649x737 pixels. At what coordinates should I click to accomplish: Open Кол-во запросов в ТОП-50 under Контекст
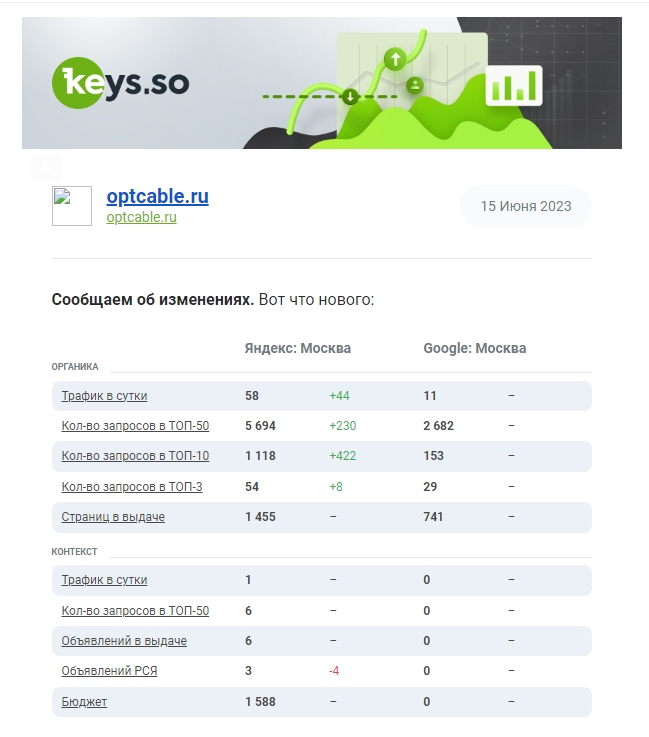pyautogui.click(x=135, y=611)
